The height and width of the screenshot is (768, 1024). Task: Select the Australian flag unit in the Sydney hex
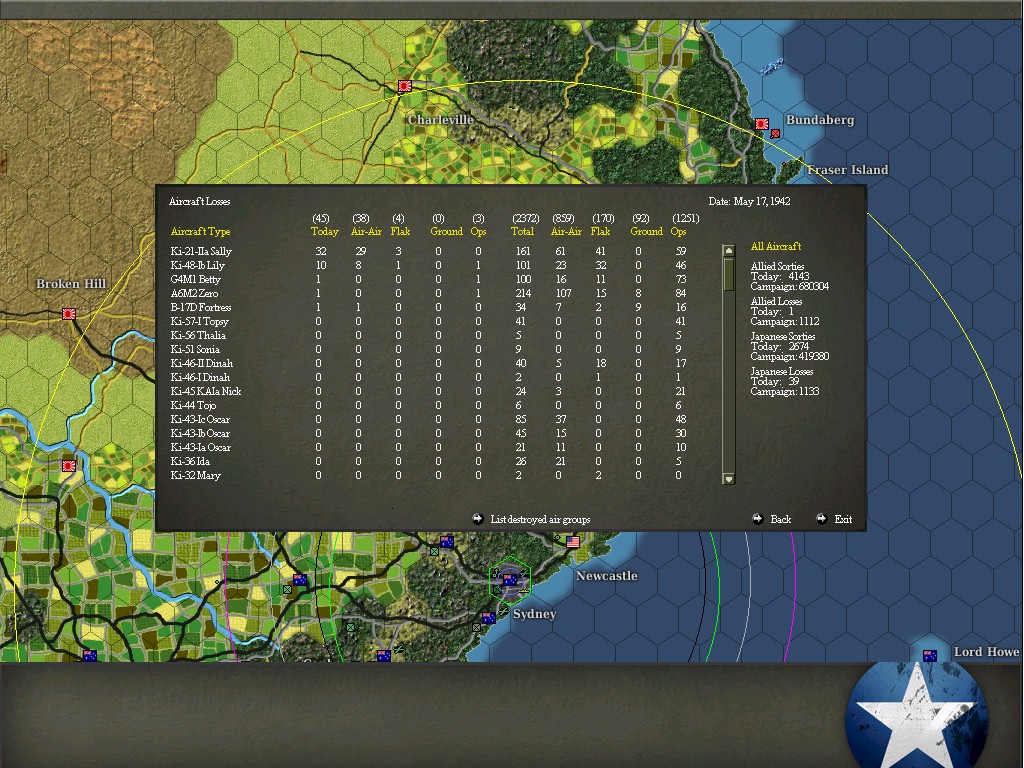tap(508, 579)
